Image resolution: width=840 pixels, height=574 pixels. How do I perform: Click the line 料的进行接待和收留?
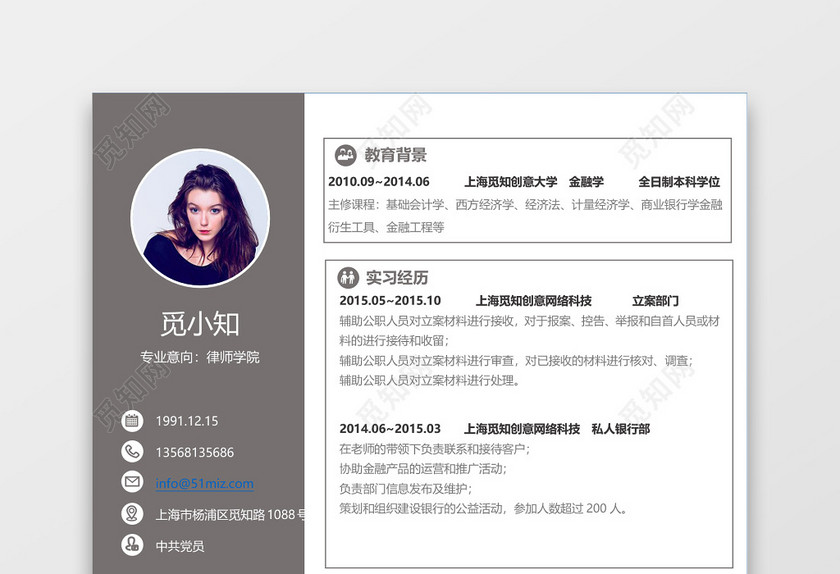pyautogui.click(x=394, y=341)
